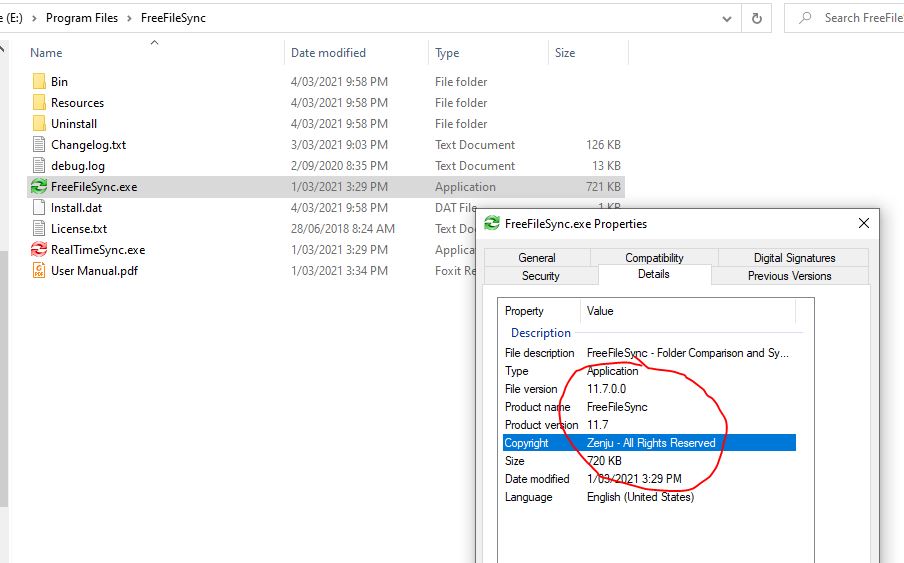Screen dimensions: 904x563
Task: Select the highlighted Copyright property row
Action: coord(649,443)
